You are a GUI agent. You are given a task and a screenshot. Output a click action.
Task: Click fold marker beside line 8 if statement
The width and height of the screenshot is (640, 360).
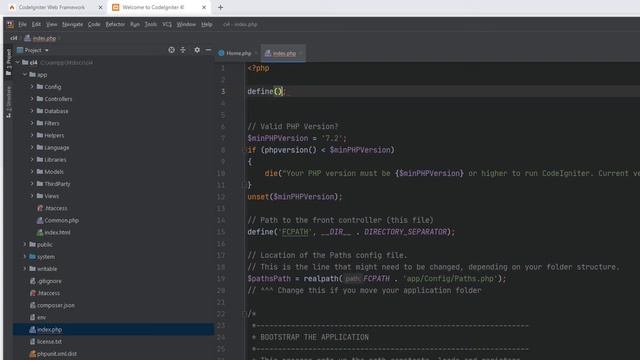(245, 150)
